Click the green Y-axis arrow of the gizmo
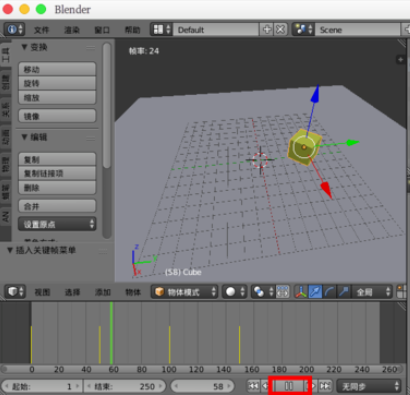410x395 pixels. point(353,143)
